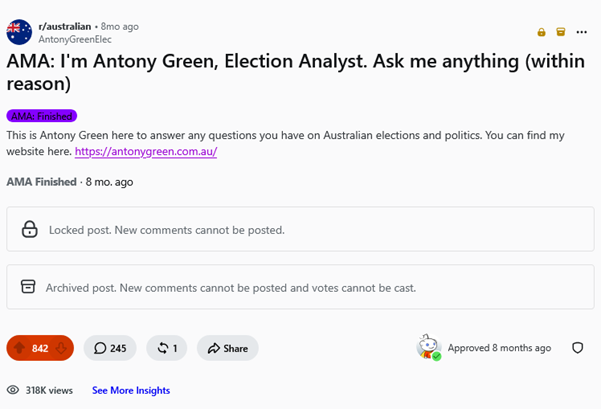Upvote the Antony Green AMA post
This screenshot has height=409, width=601.
(x=20, y=348)
